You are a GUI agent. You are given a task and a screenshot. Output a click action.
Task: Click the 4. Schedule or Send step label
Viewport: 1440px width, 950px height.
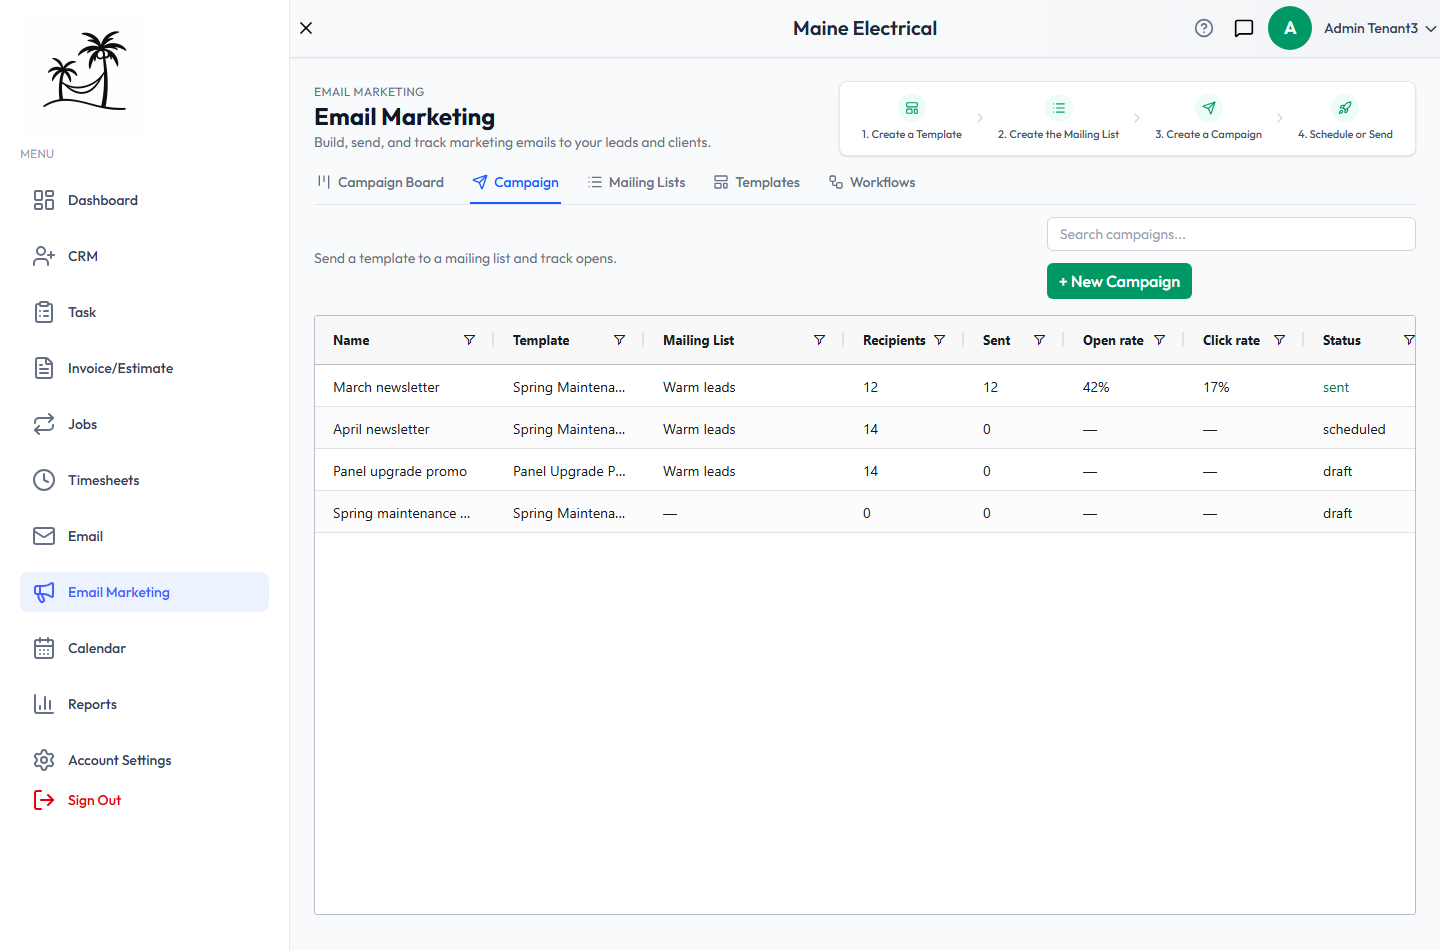[1345, 134]
